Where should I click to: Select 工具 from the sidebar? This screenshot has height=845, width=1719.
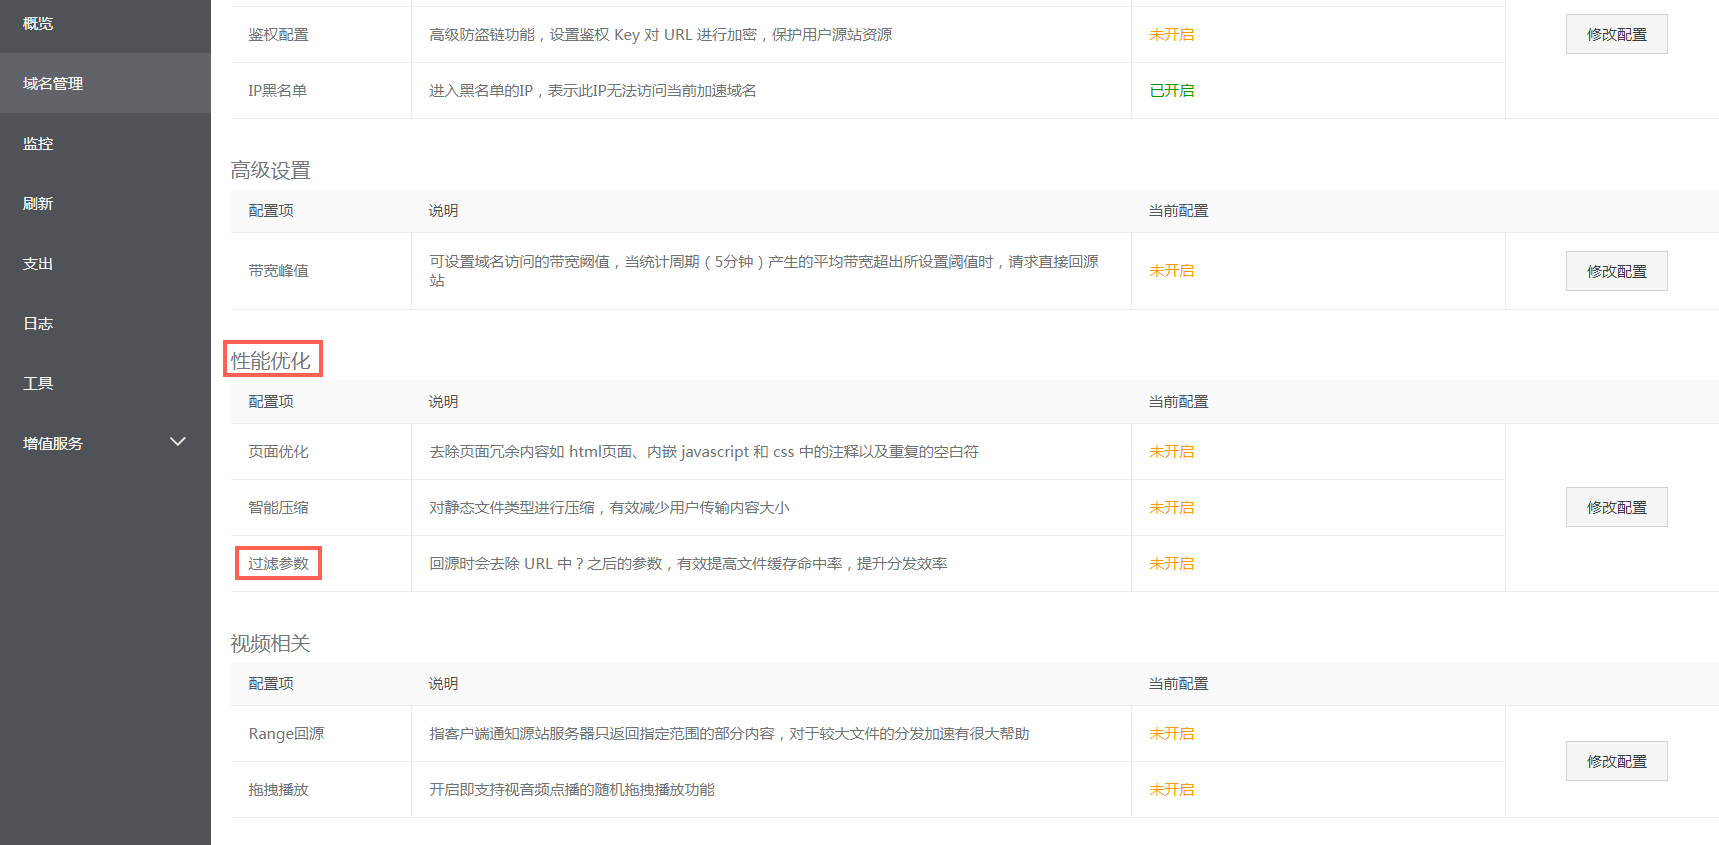click(38, 383)
